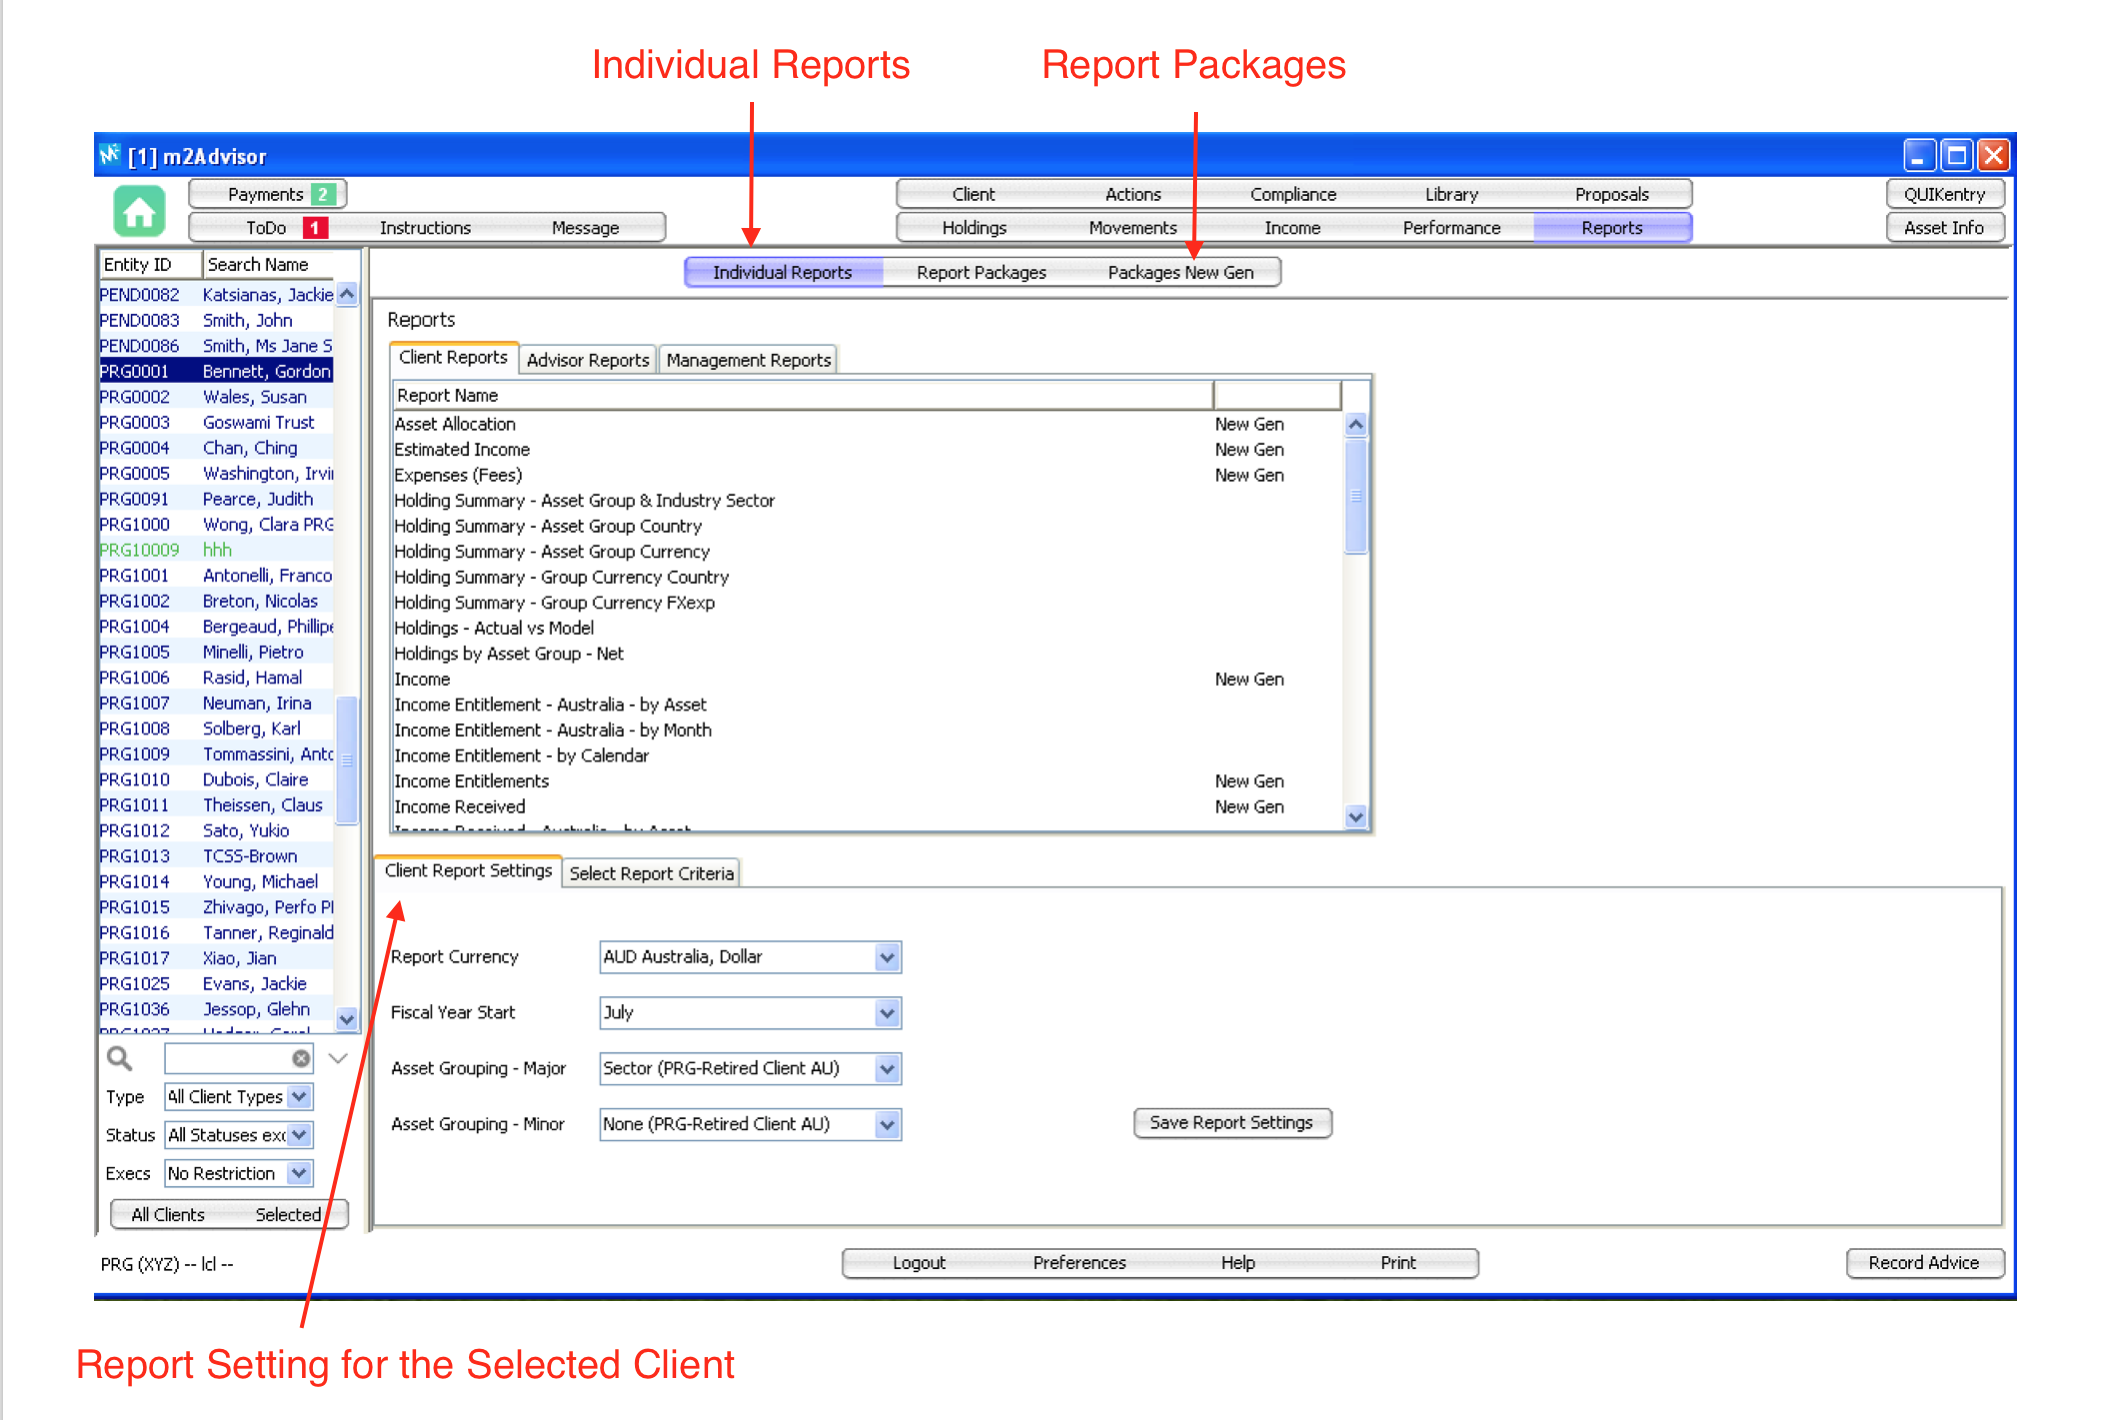Toggle the All Clients selector
2104x1420 pixels.
pyautogui.click(x=168, y=1214)
